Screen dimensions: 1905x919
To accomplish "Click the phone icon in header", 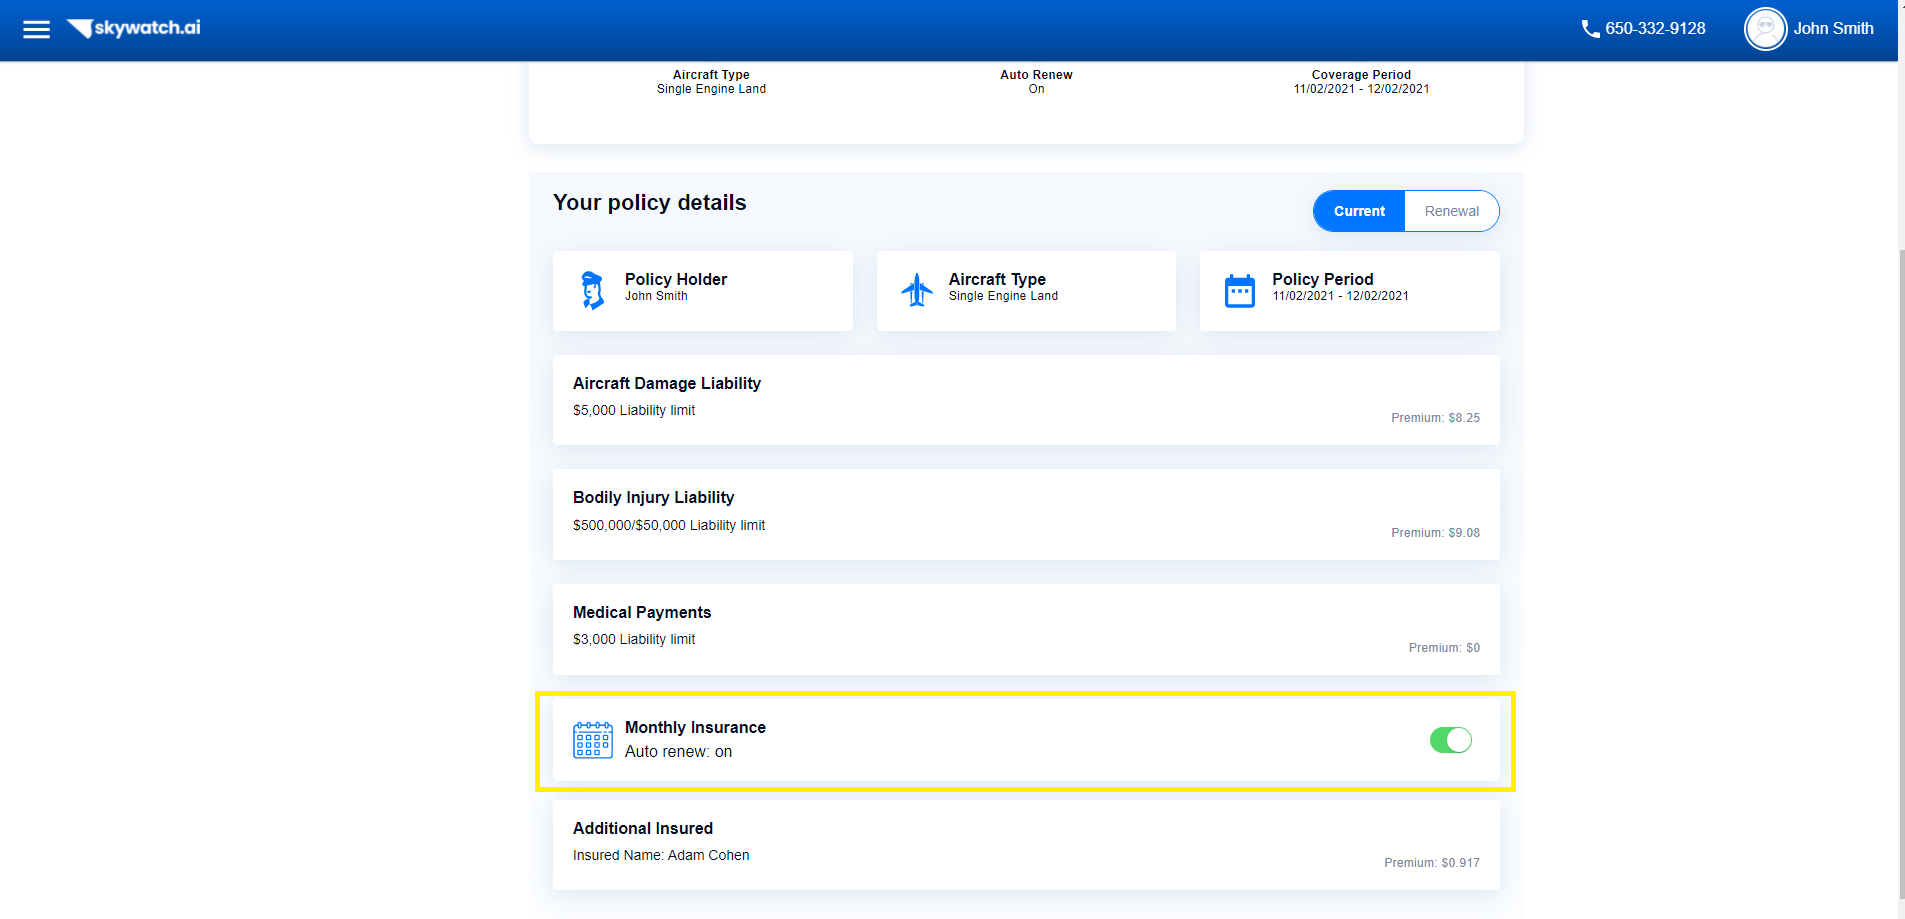I will pyautogui.click(x=1590, y=29).
